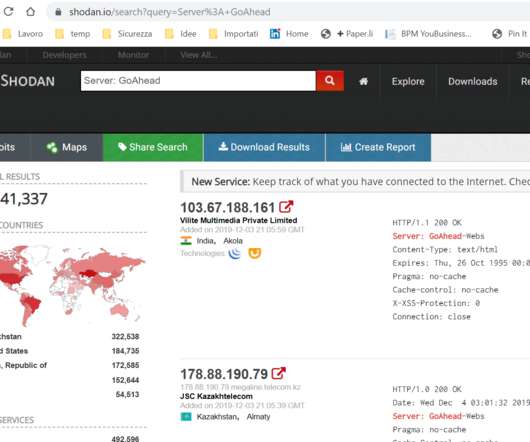Open the temp bookmark folder
The image size is (530, 442).
coord(72,34)
